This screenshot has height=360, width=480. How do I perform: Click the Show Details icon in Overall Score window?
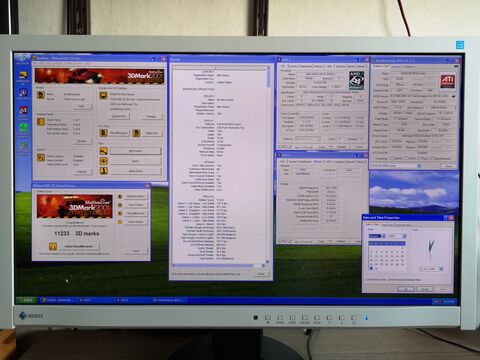coord(120,222)
